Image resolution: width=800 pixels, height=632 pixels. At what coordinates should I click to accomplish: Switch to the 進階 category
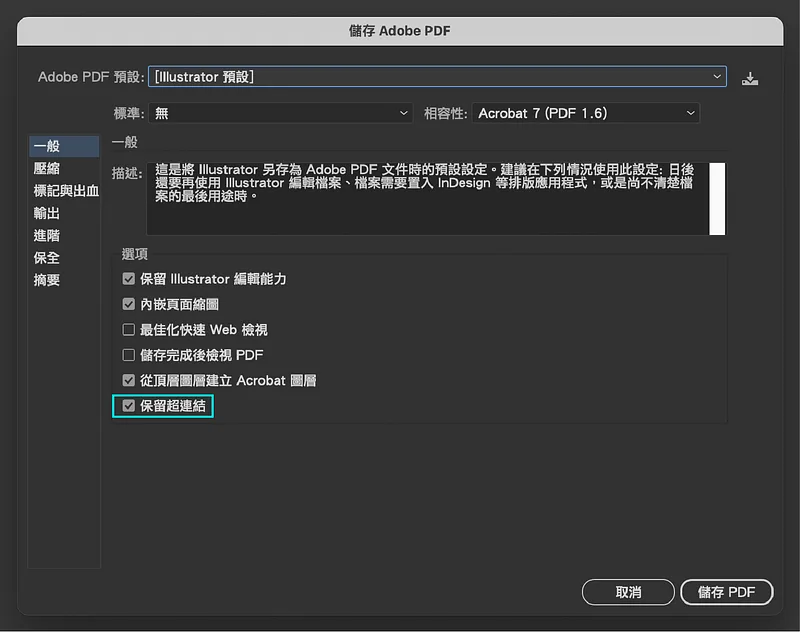(x=64, y=236)
